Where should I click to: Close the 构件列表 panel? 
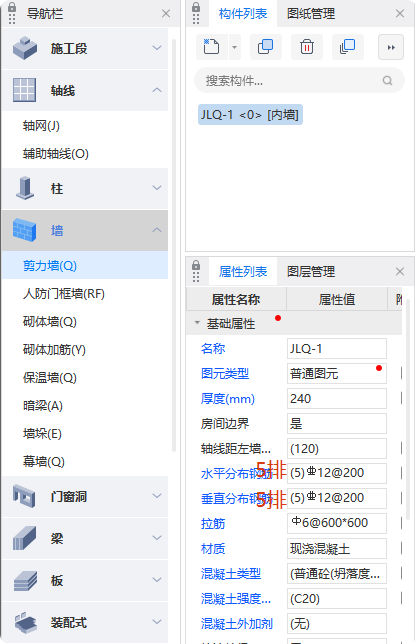tap(400, 14)
